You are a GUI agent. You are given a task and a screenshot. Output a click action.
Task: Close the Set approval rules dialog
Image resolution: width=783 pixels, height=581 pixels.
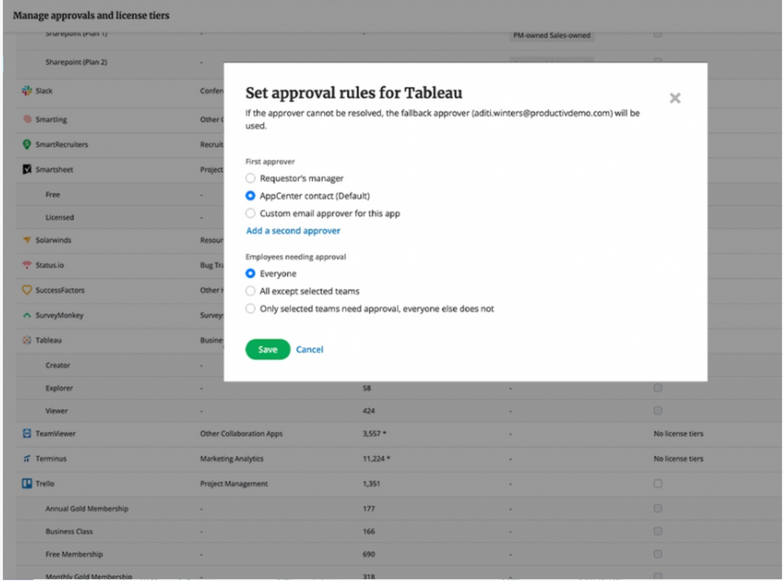point(675,98)
